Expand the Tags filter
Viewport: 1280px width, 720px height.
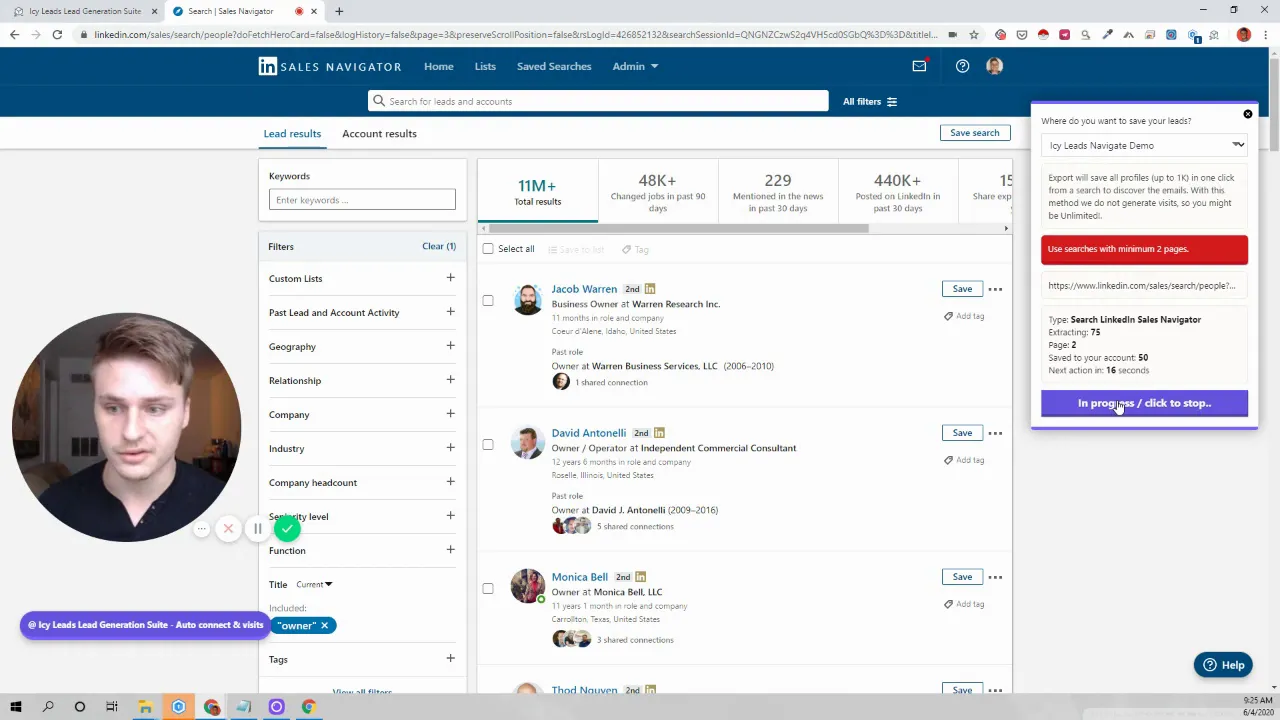tap(450, 659)
